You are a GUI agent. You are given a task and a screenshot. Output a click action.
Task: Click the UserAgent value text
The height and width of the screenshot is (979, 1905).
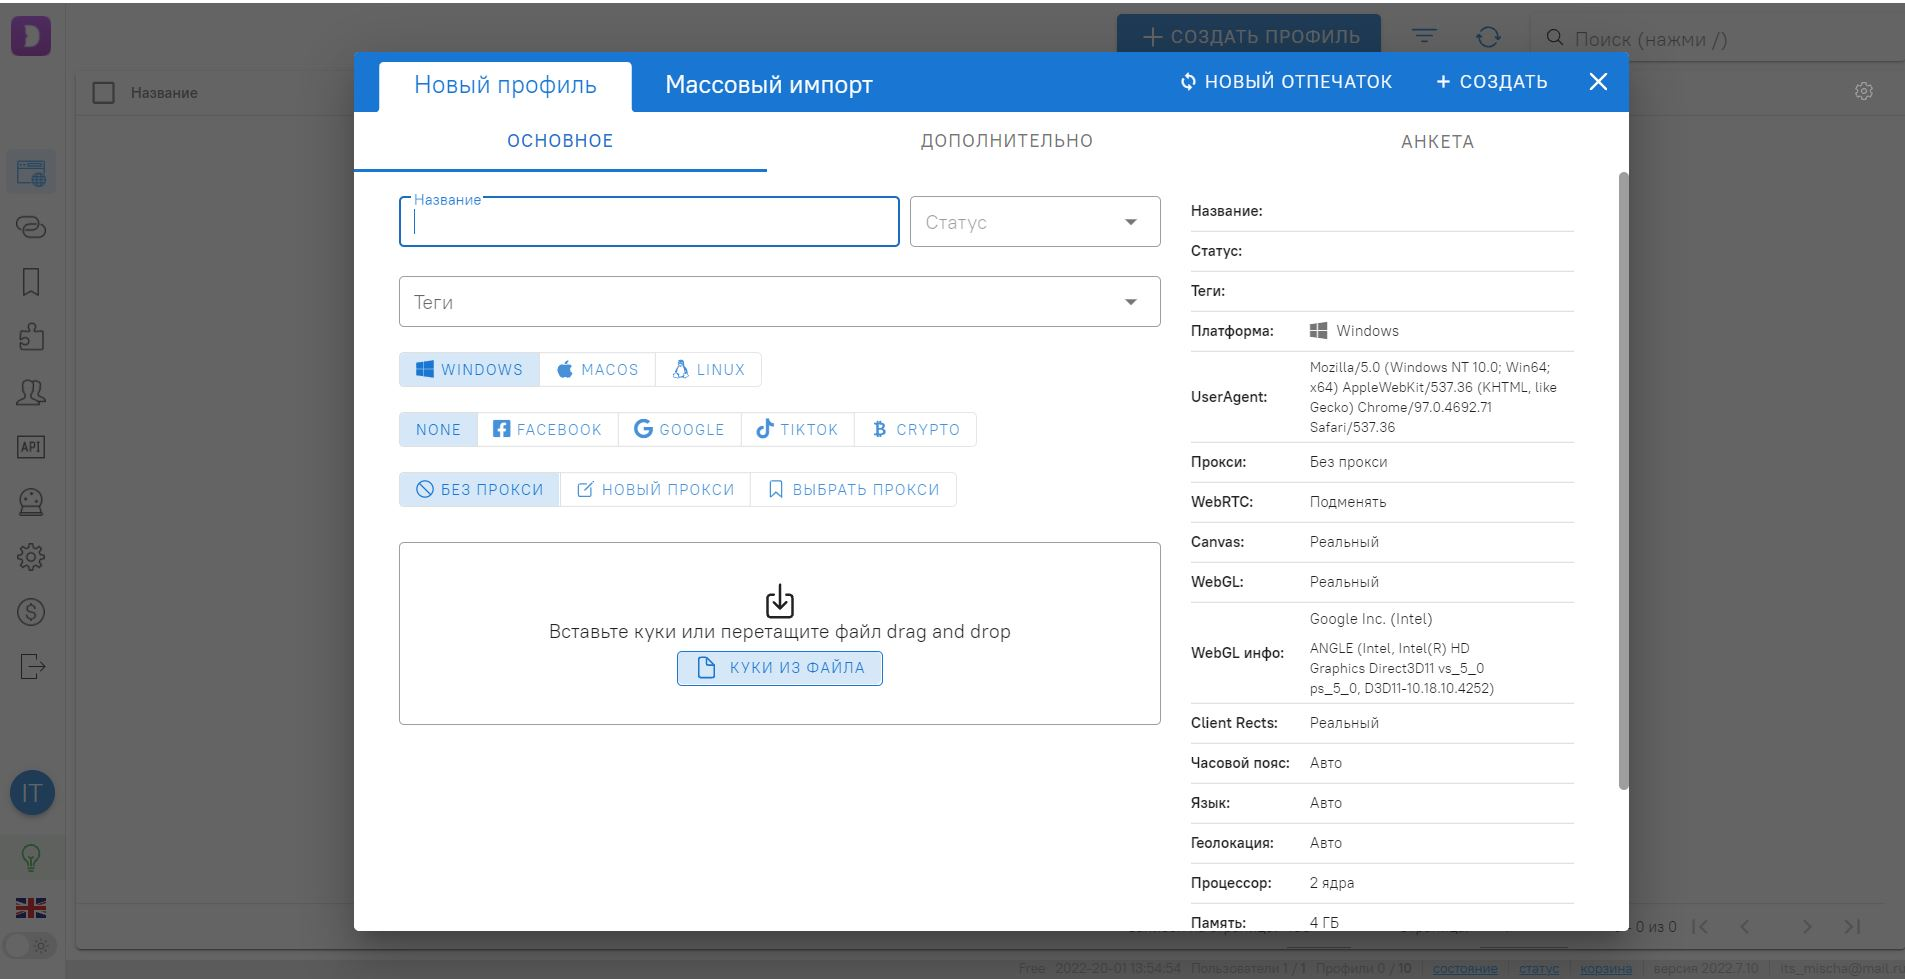point(1433,397)
